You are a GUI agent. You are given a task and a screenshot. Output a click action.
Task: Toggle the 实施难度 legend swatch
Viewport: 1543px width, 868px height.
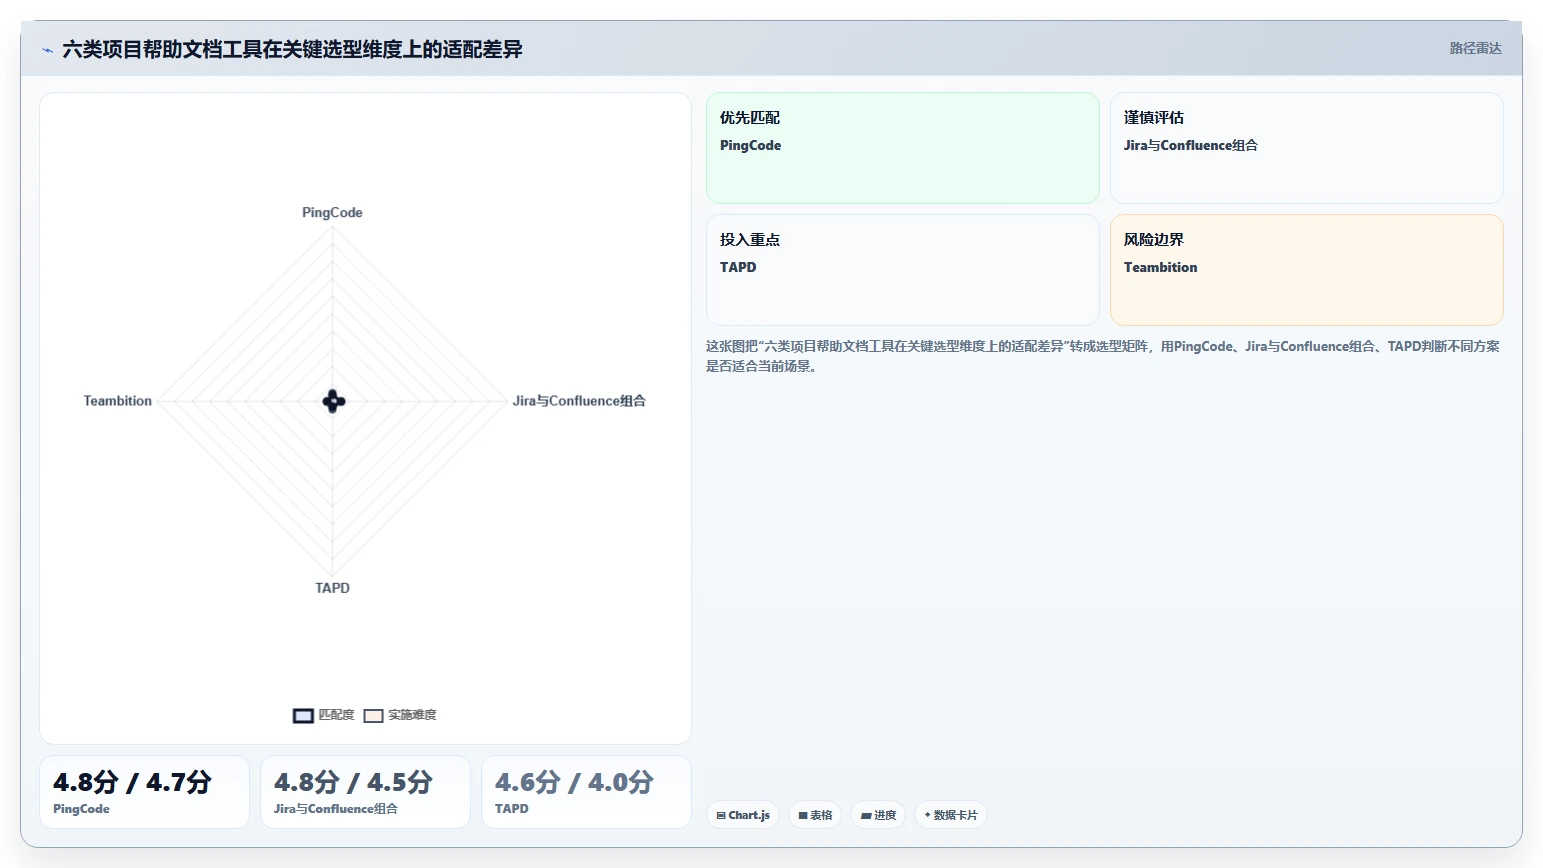373,715
